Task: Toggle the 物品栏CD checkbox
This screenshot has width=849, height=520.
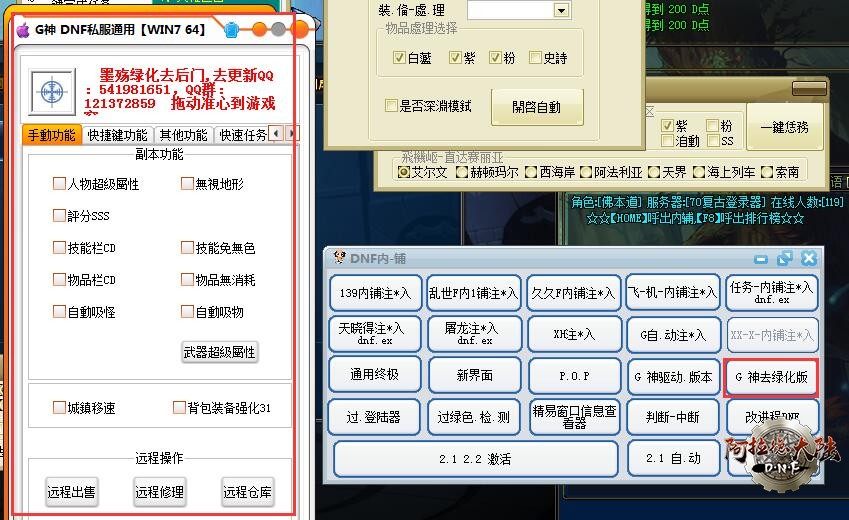Action: coord(59,280)
